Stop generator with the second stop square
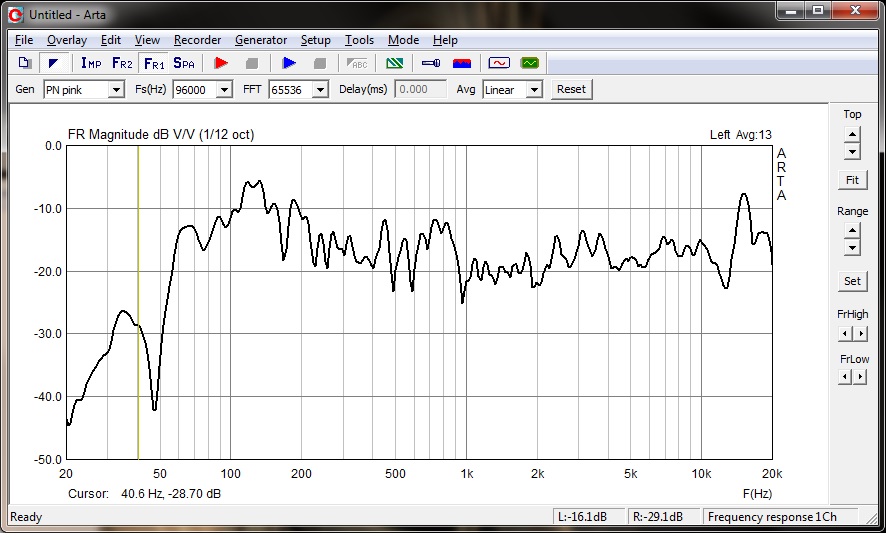 coord(320,63)
